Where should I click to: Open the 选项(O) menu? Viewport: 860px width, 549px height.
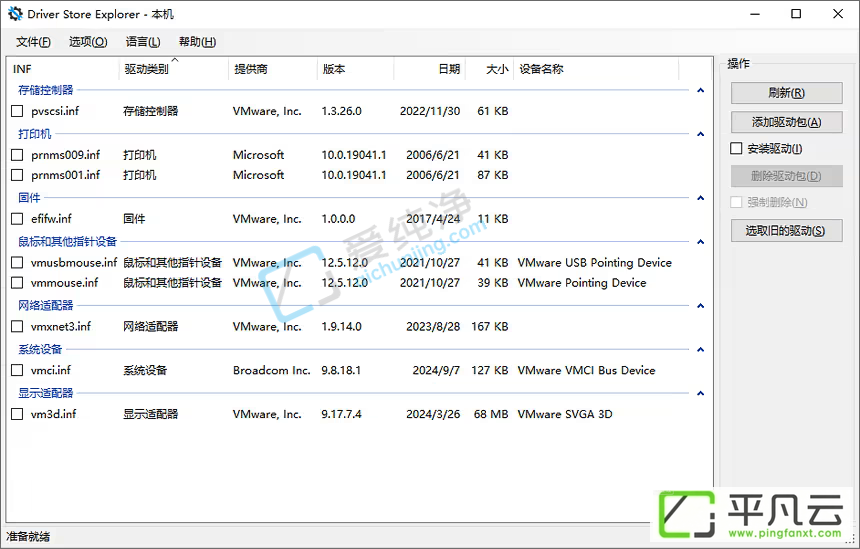coord(88,42)
